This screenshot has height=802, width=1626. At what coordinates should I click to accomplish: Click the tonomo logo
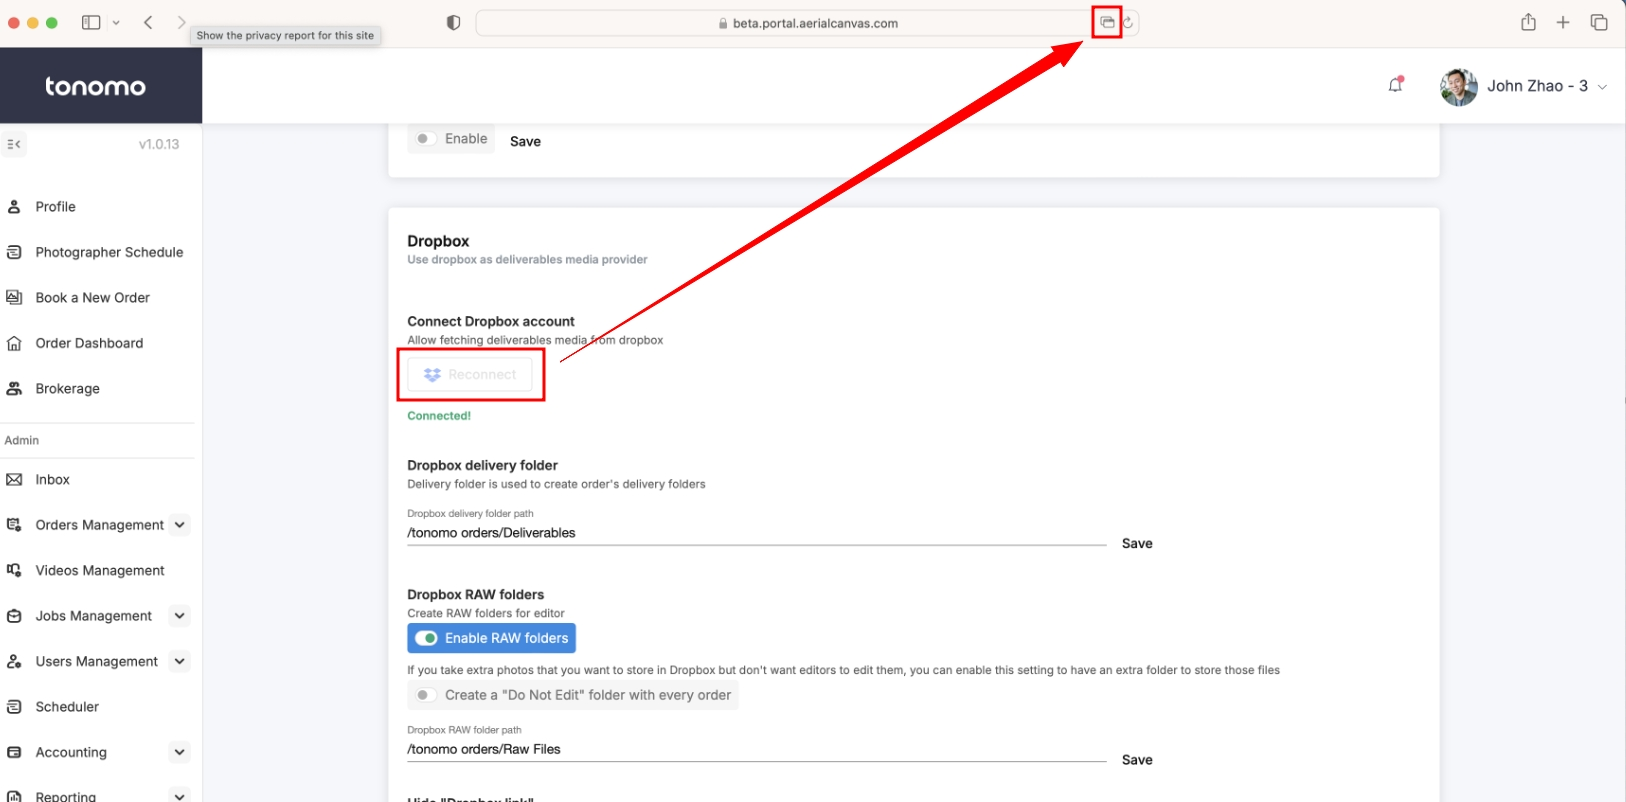(x=96, y=87)
